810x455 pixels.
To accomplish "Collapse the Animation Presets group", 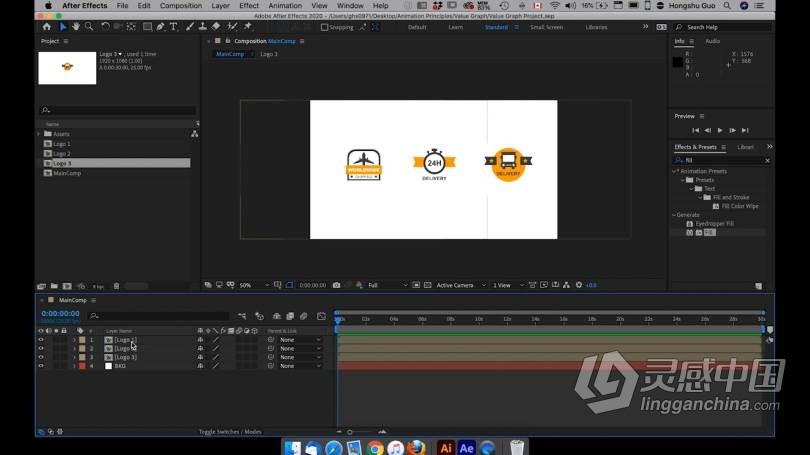I will pyautogui.click(x=674, y=171).
